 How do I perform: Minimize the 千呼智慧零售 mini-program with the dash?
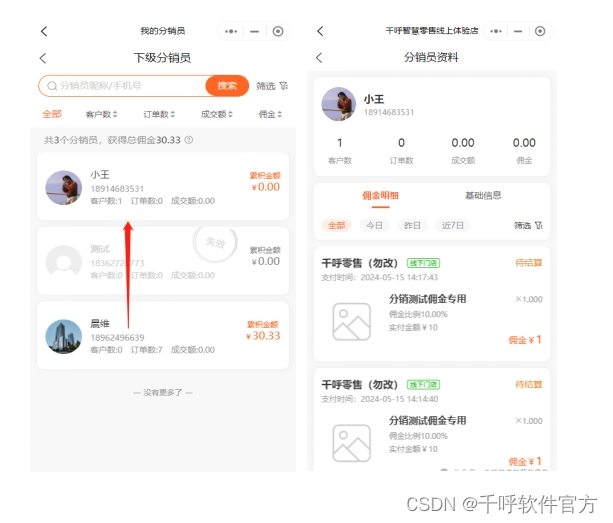[x=518, y=31]
